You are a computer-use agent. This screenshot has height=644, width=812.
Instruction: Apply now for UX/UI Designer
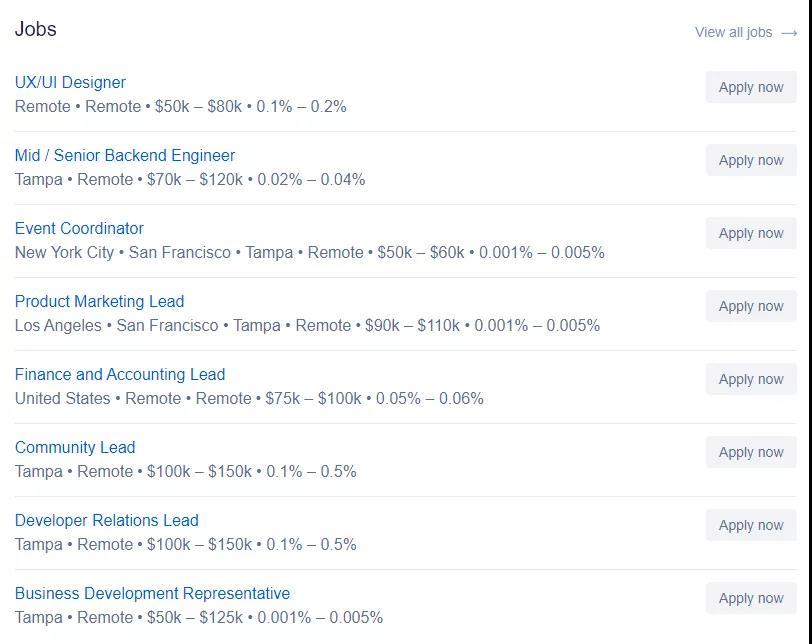tap(750, 87)
